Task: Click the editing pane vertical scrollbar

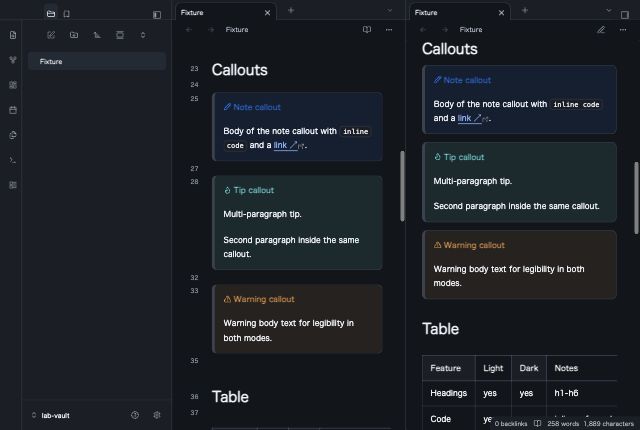Action: coord(402,186)
